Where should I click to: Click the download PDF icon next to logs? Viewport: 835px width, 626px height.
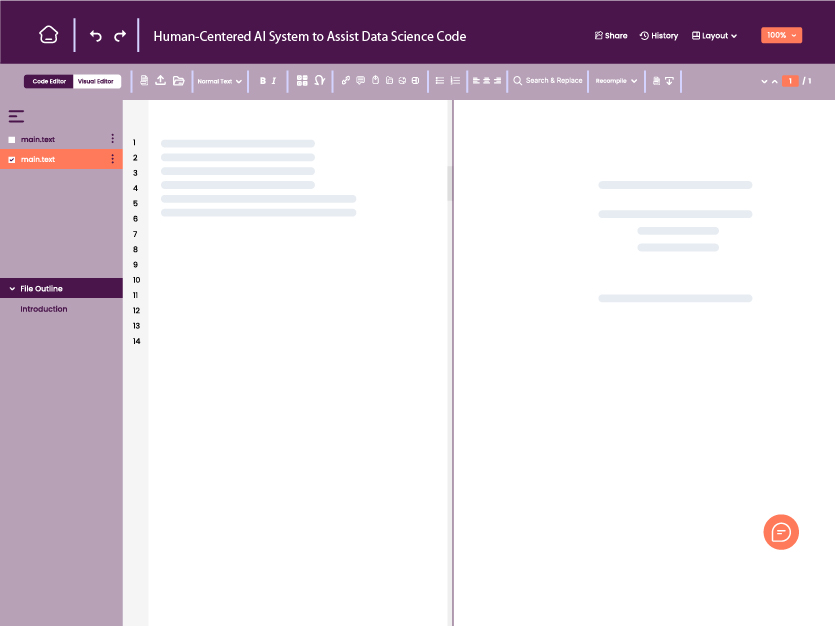tap(669, 81)
